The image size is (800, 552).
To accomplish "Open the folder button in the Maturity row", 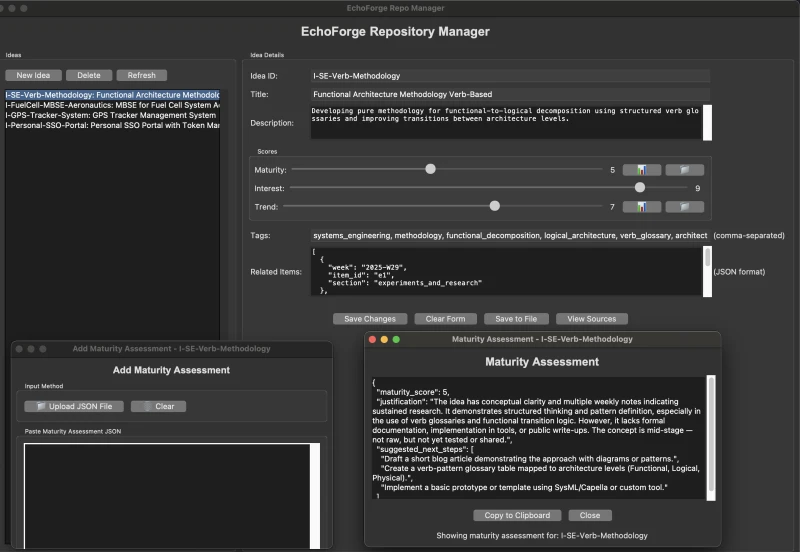I will pos(684,170).
